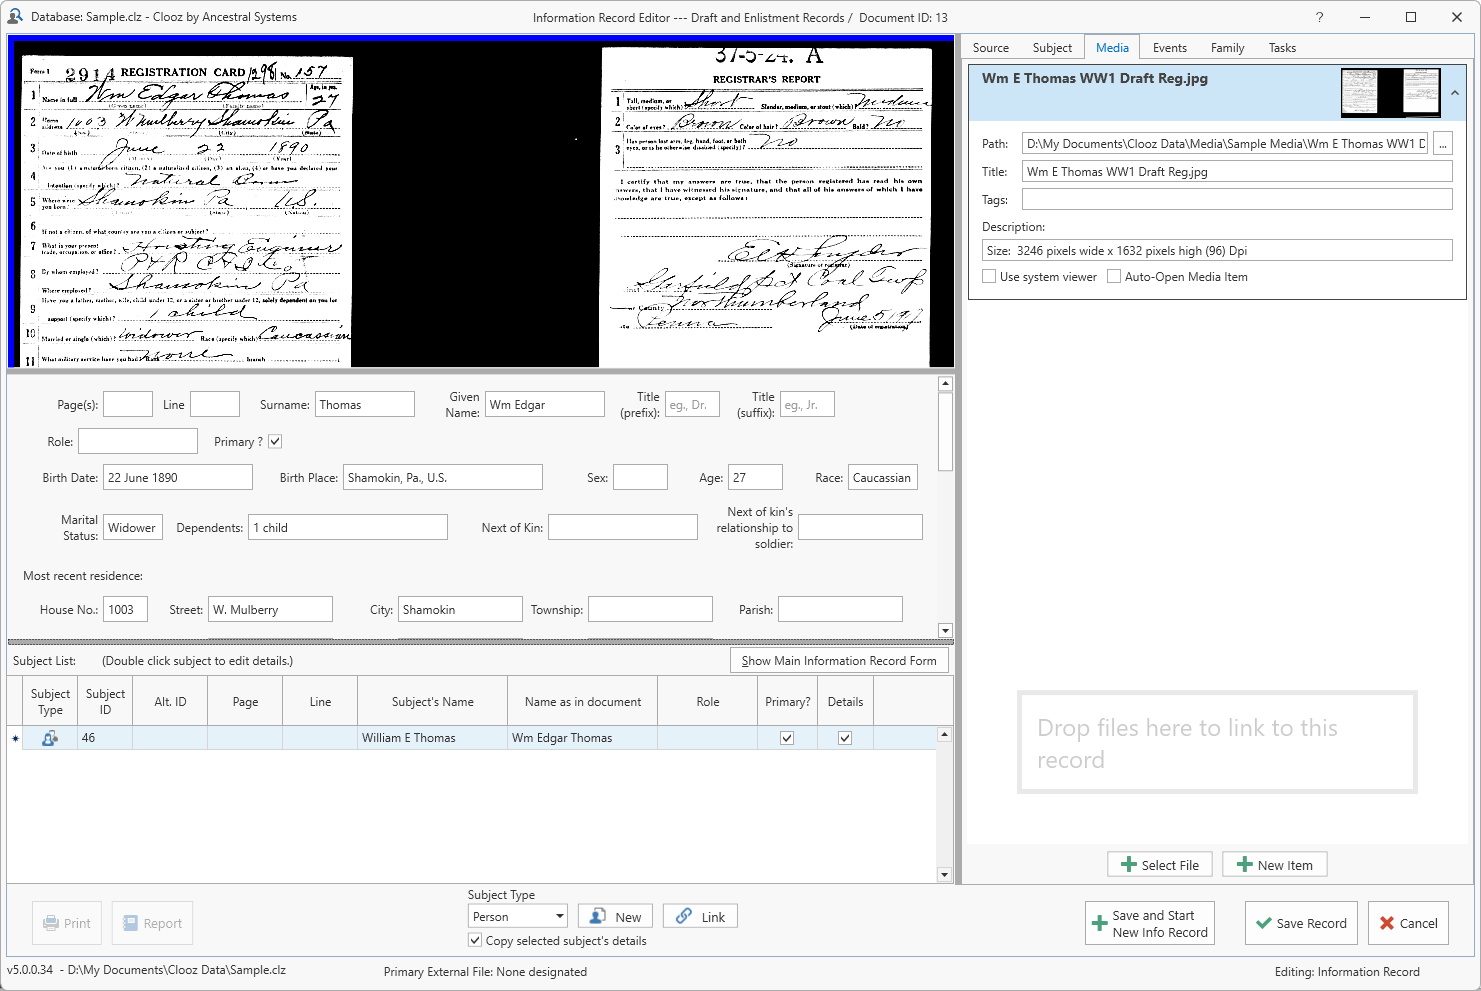Click the New subject person icon
Viewport: 1481px width, 991px height.
click(x=597, y=916)
